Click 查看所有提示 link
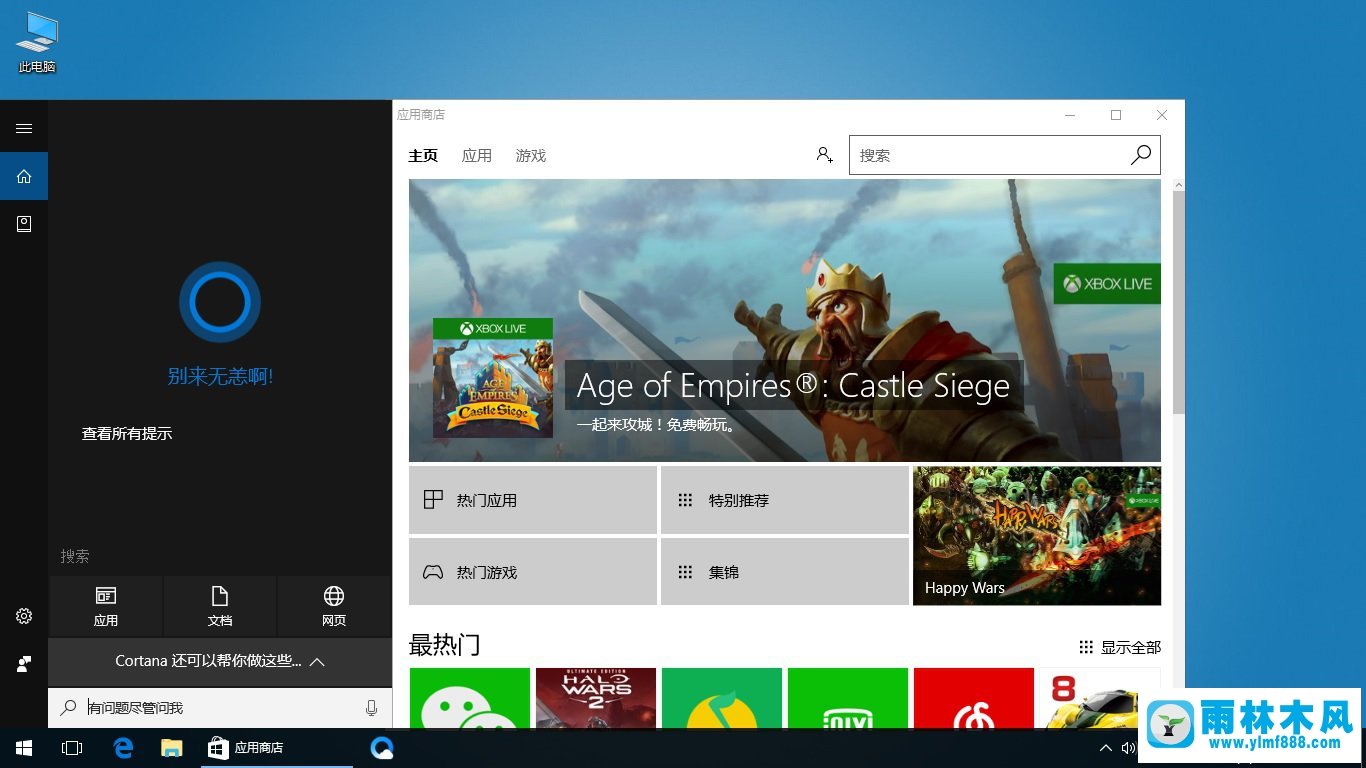Screen dimensions: 1366x768 127,434
